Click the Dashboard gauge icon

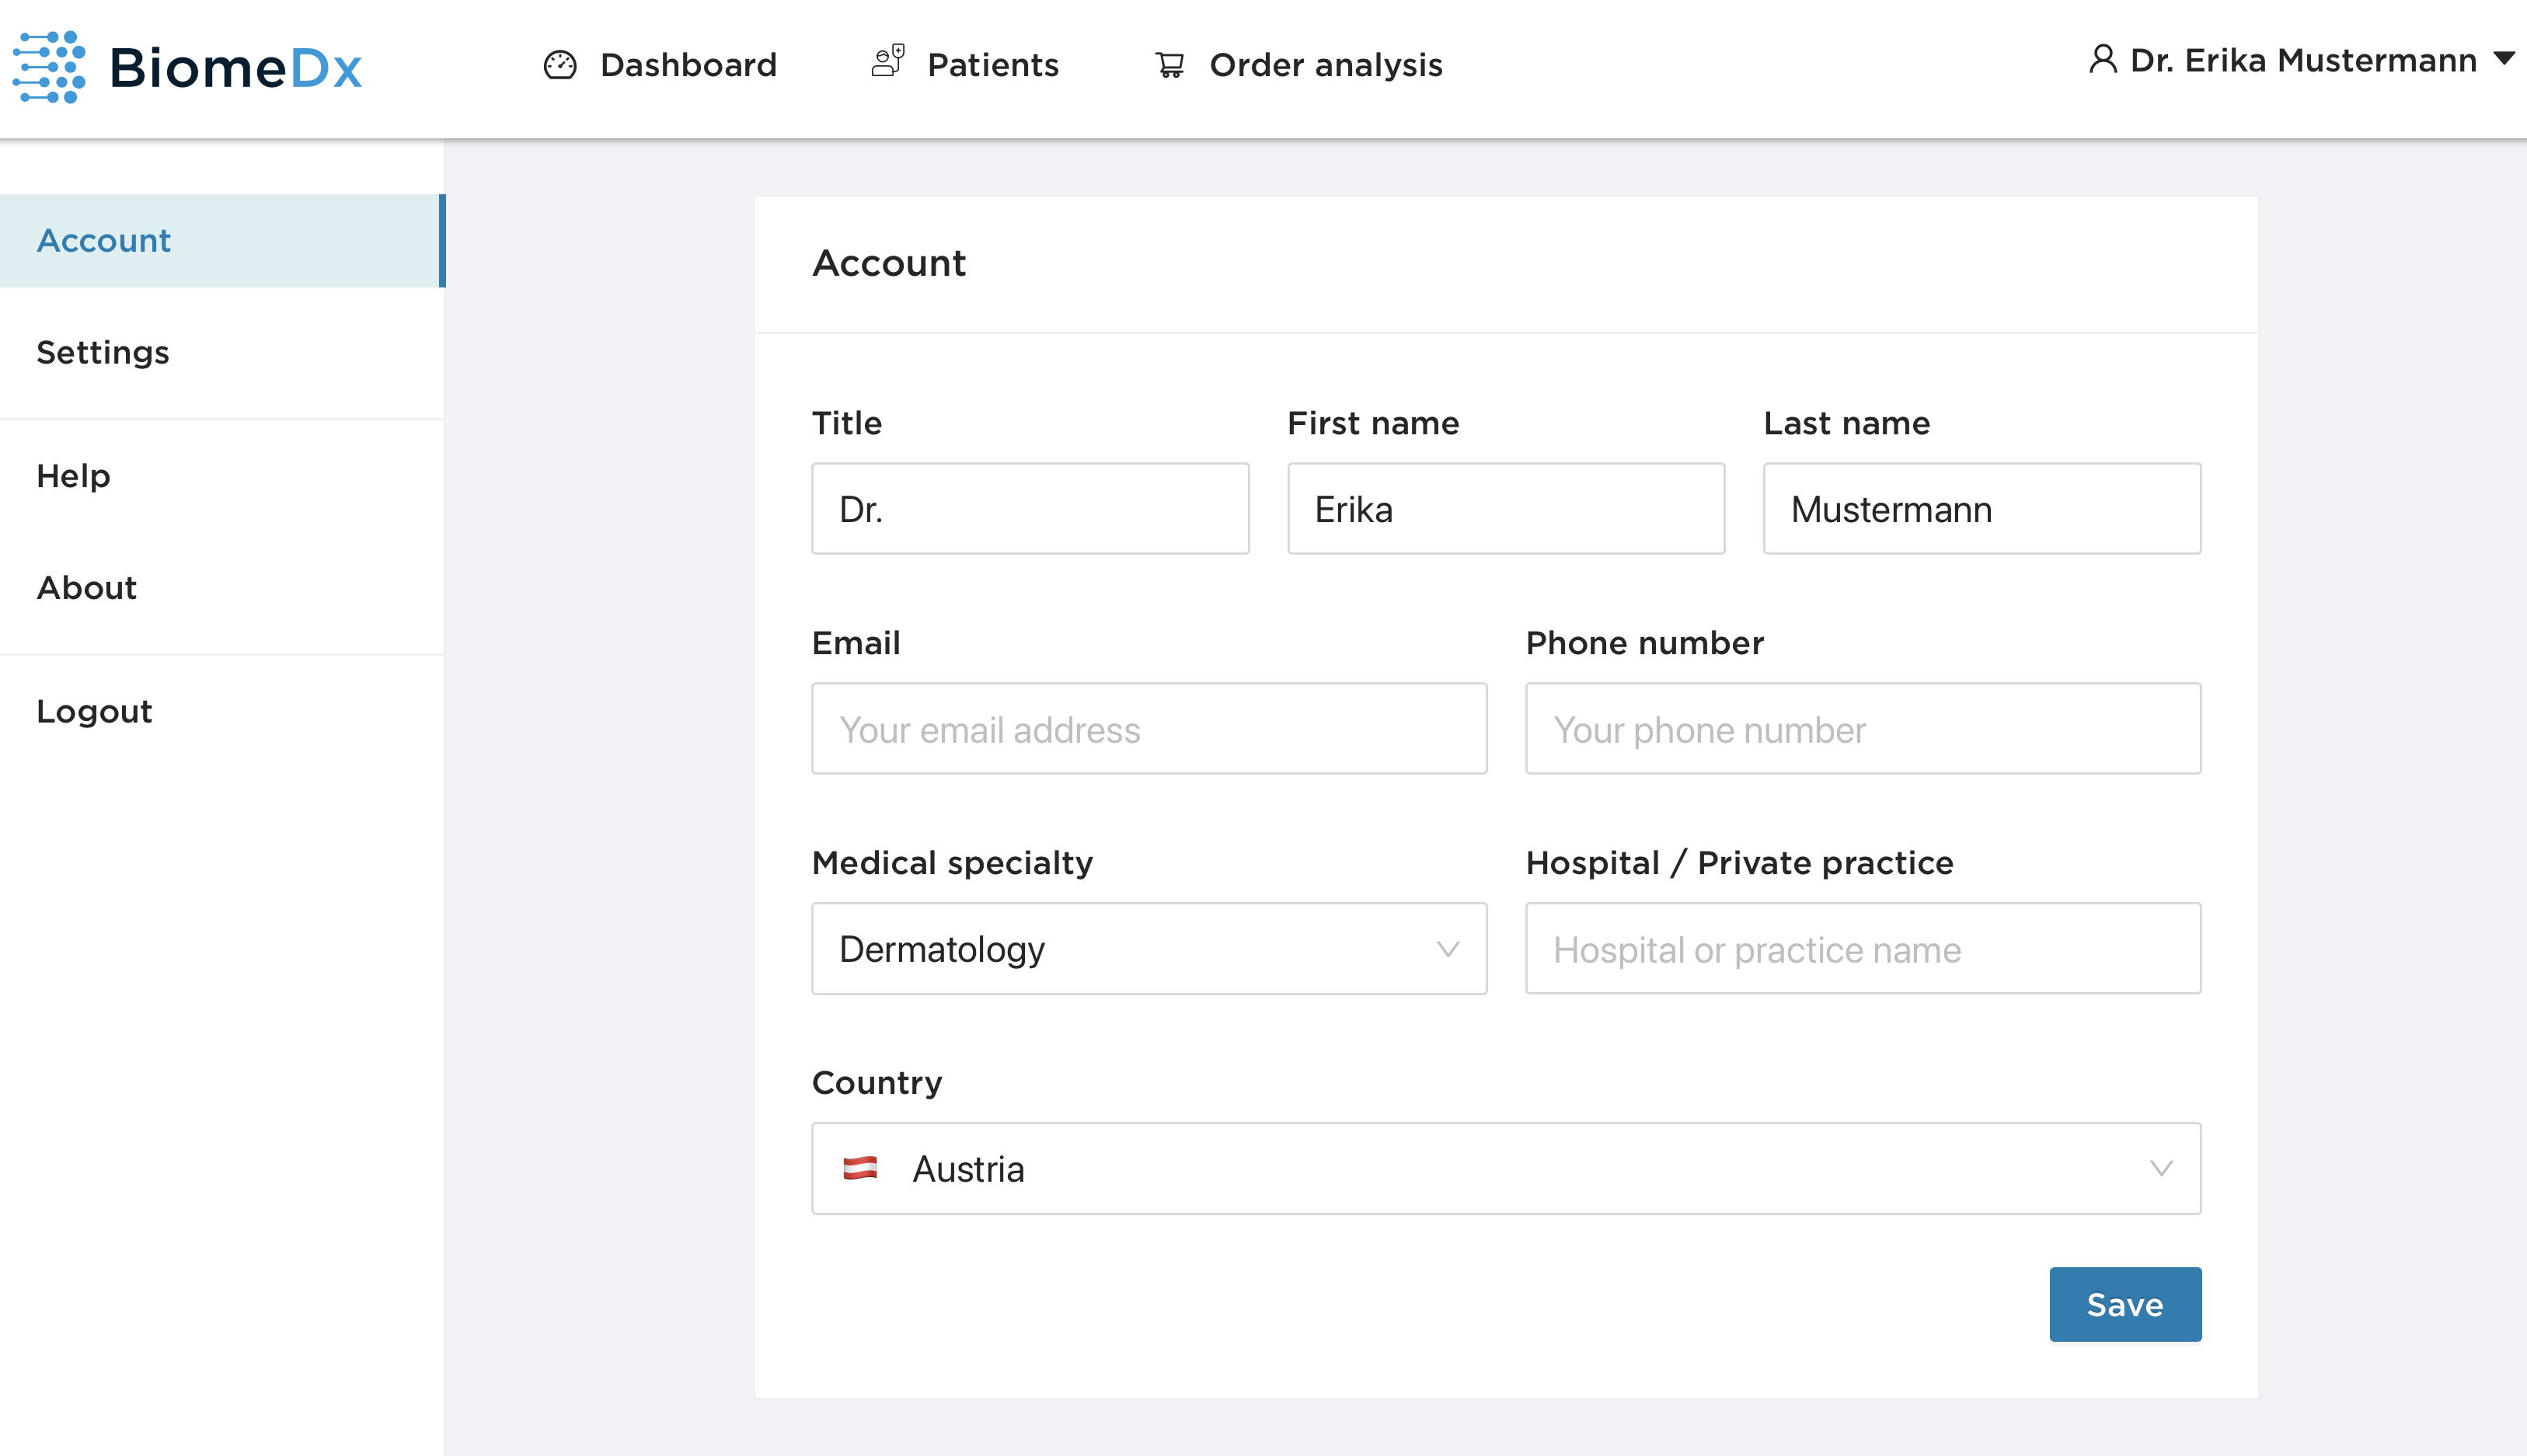pos(560,65)
